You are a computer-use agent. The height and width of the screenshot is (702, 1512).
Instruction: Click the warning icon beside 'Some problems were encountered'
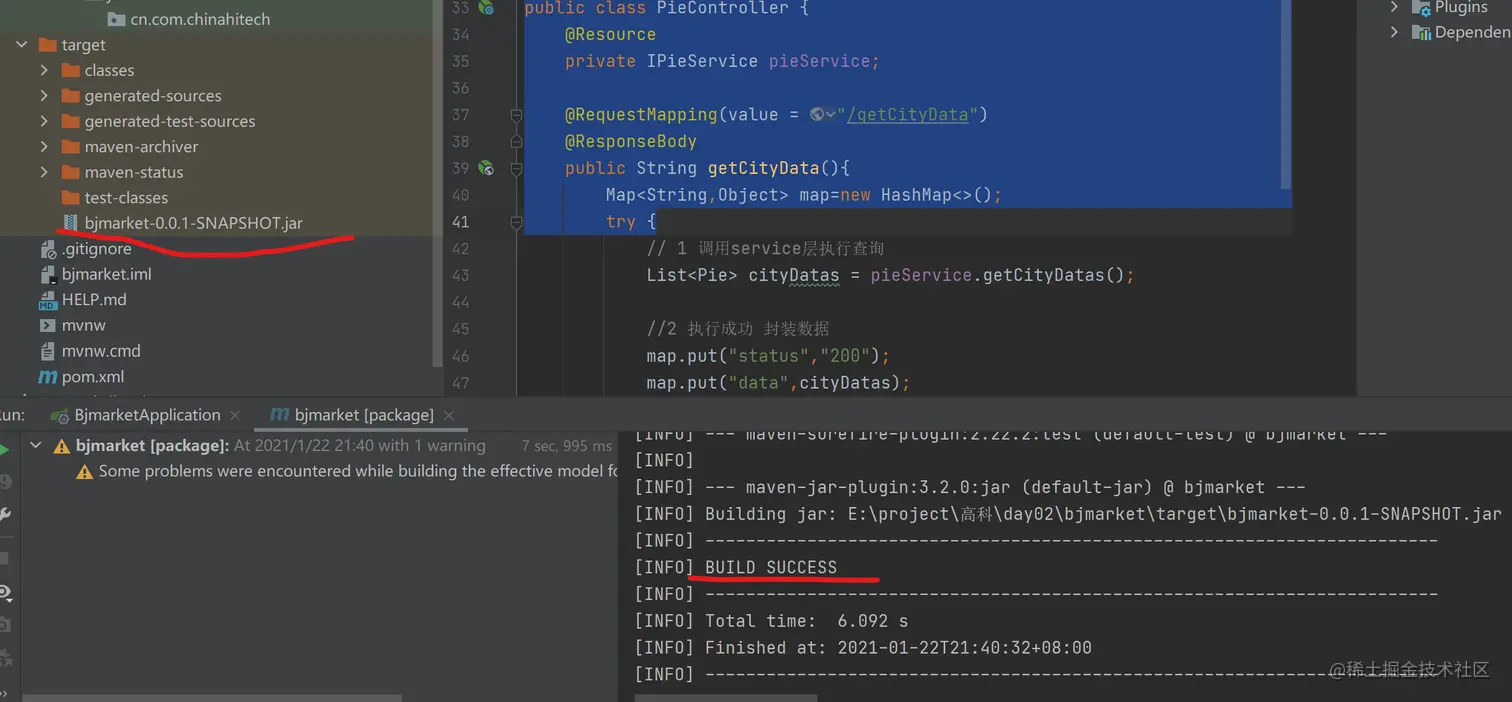click(x=85, y=471)
